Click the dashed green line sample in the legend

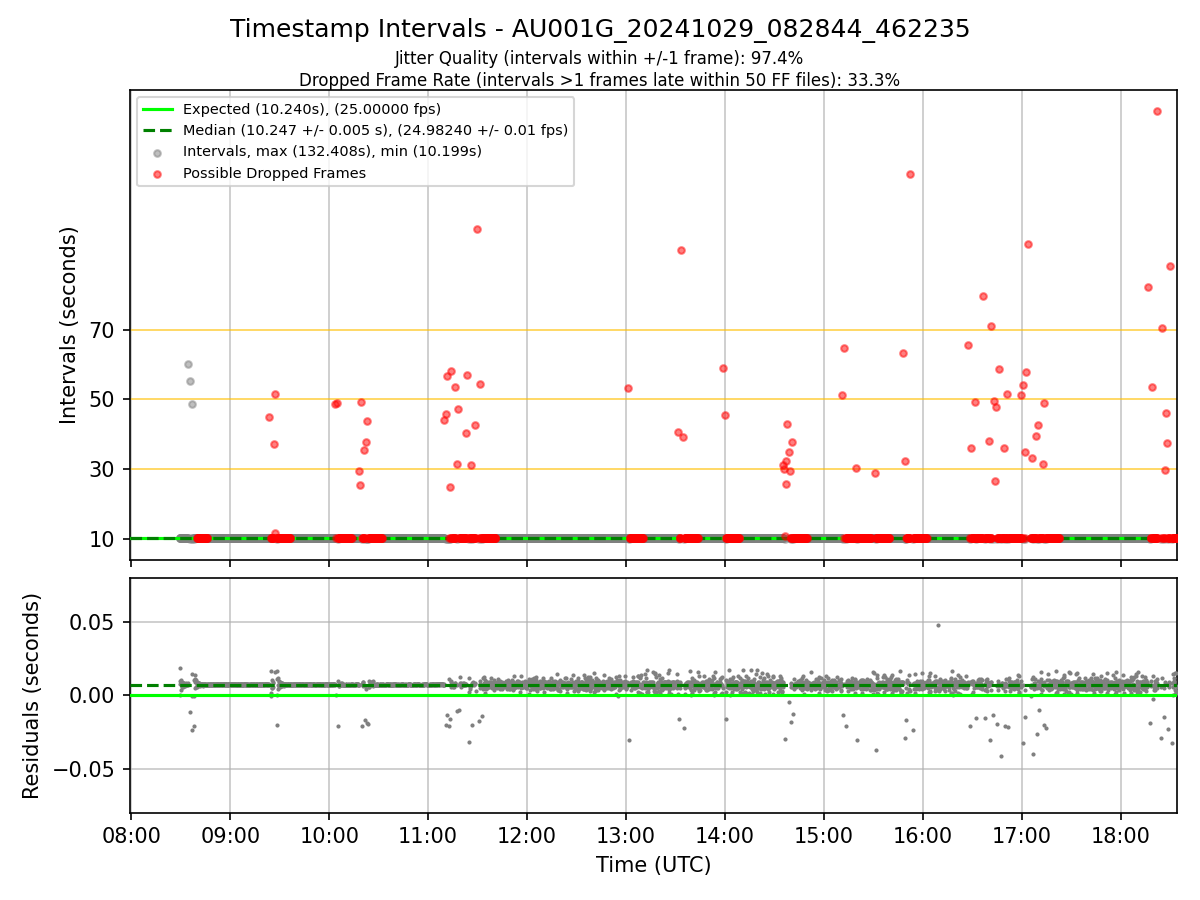click(x=158, y=130)
